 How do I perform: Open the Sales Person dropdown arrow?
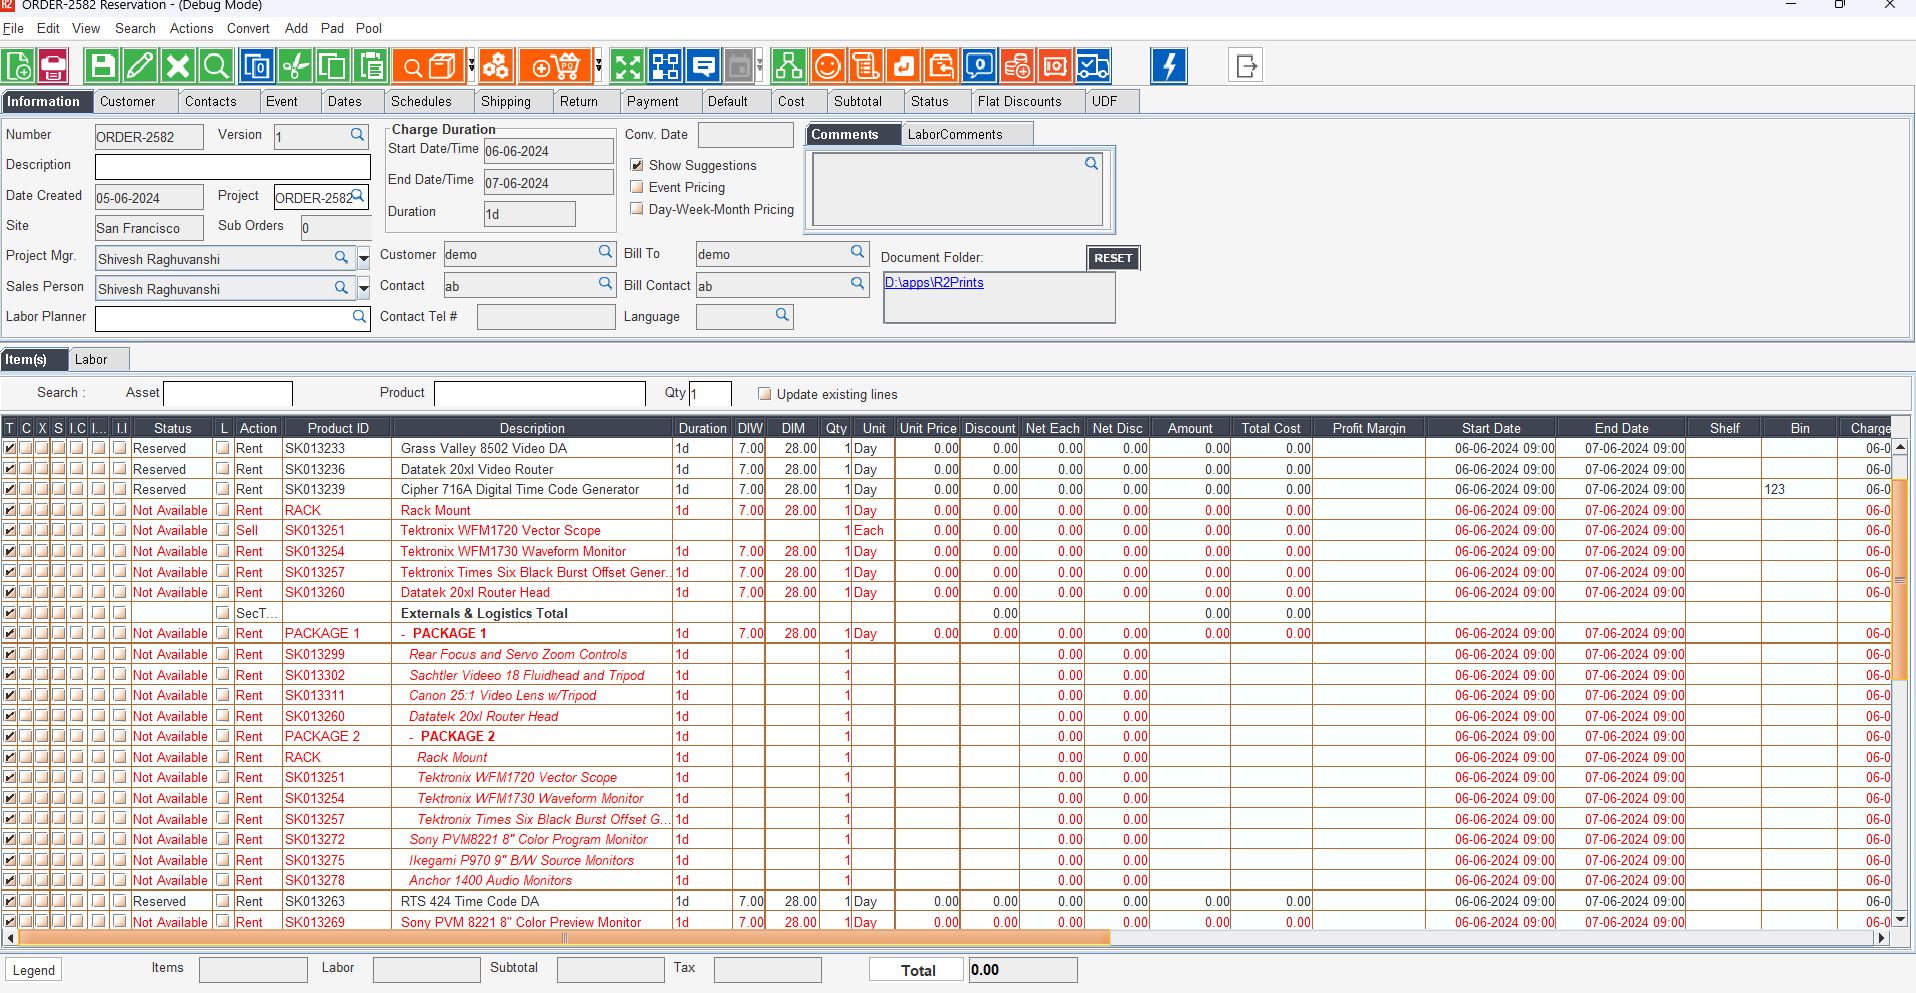[x=364, y=289]
